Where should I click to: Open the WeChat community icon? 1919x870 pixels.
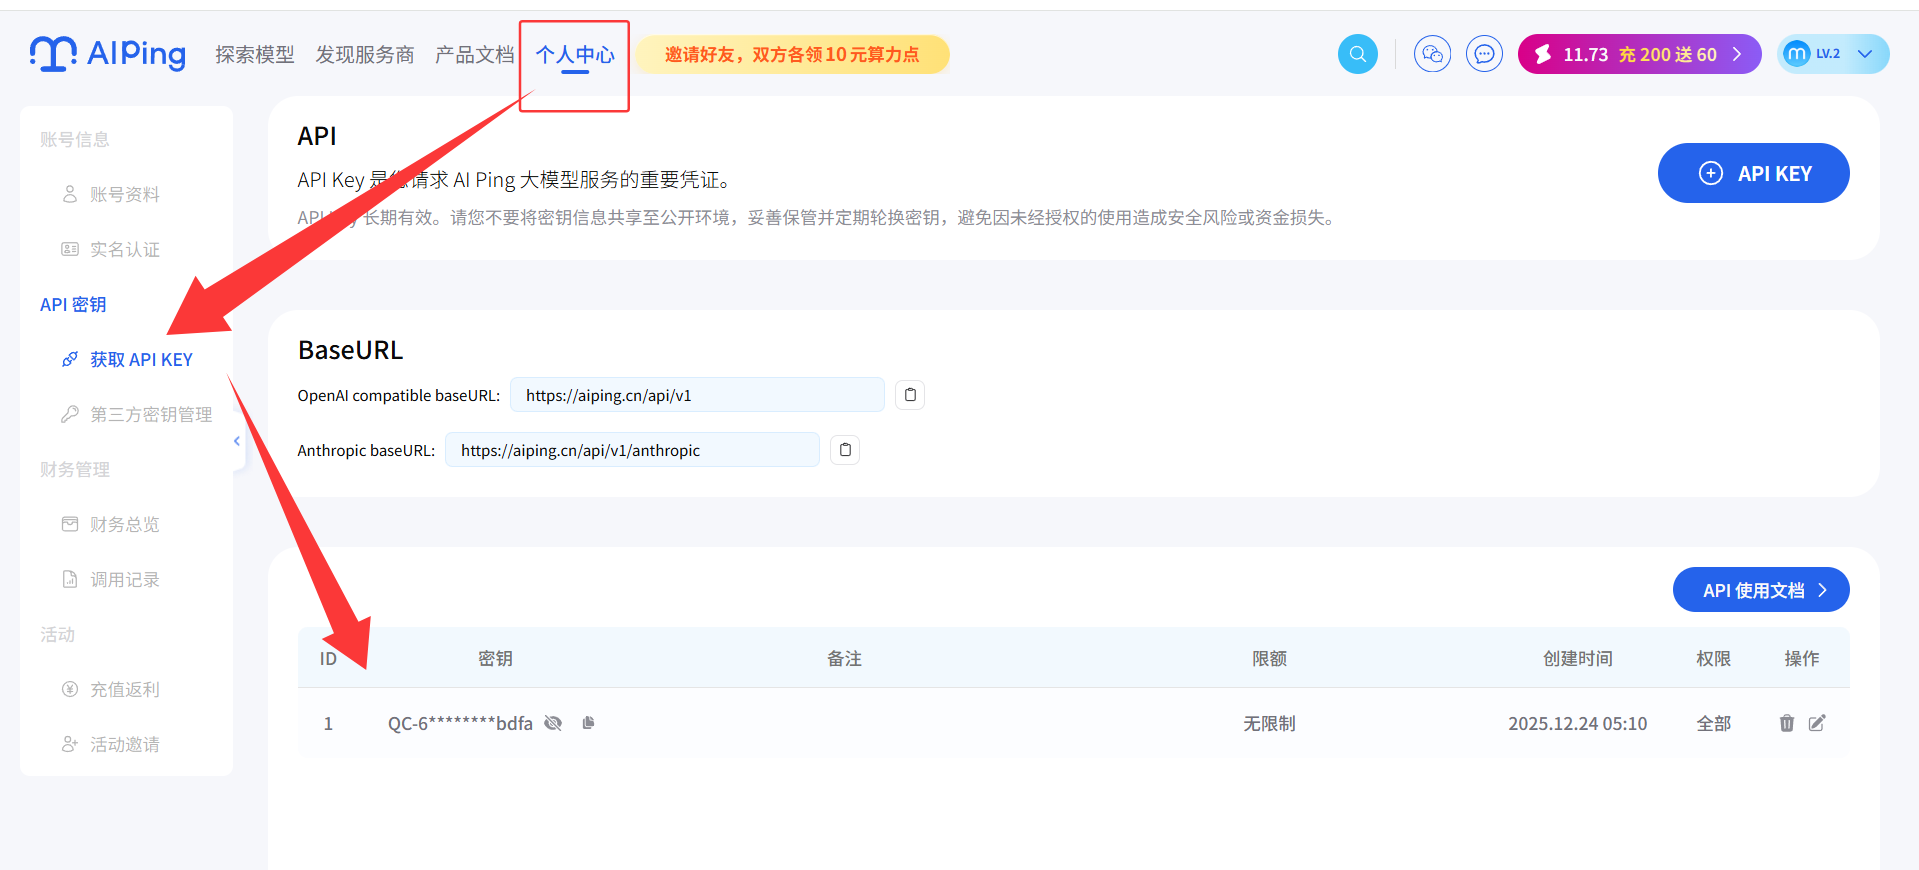click(x=1432, y=54)
